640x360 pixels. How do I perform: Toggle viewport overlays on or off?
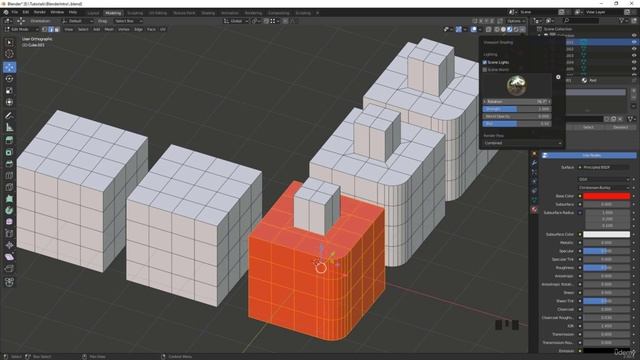(473, 29)
